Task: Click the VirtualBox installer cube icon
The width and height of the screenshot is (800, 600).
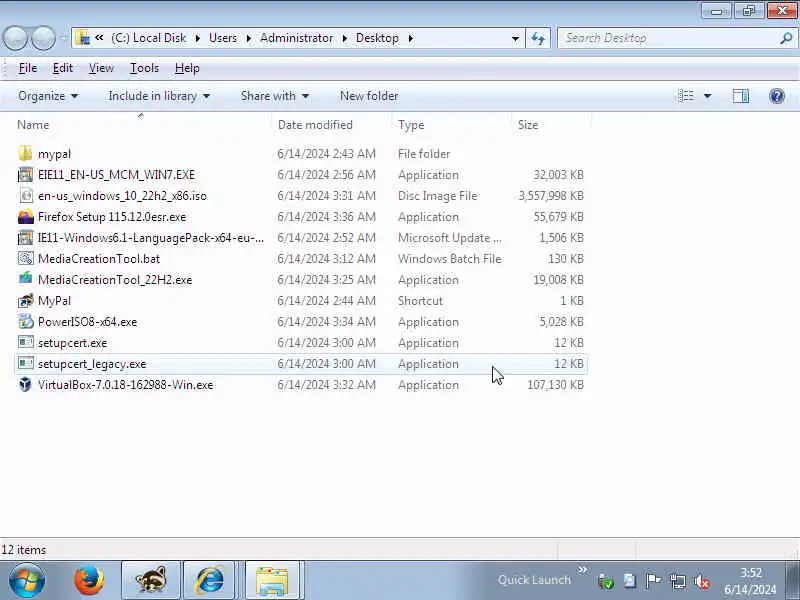Action: click(x=25, y=384)
